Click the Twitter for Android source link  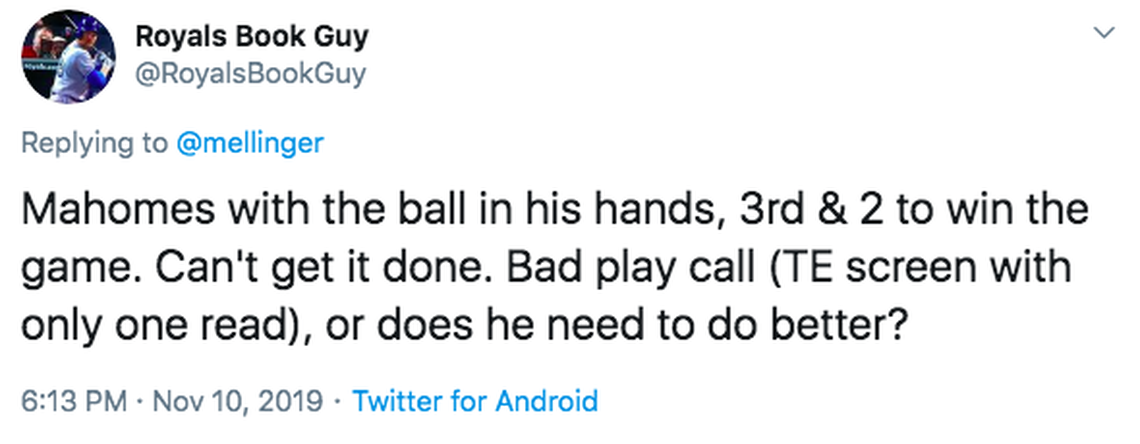point(476,402)
